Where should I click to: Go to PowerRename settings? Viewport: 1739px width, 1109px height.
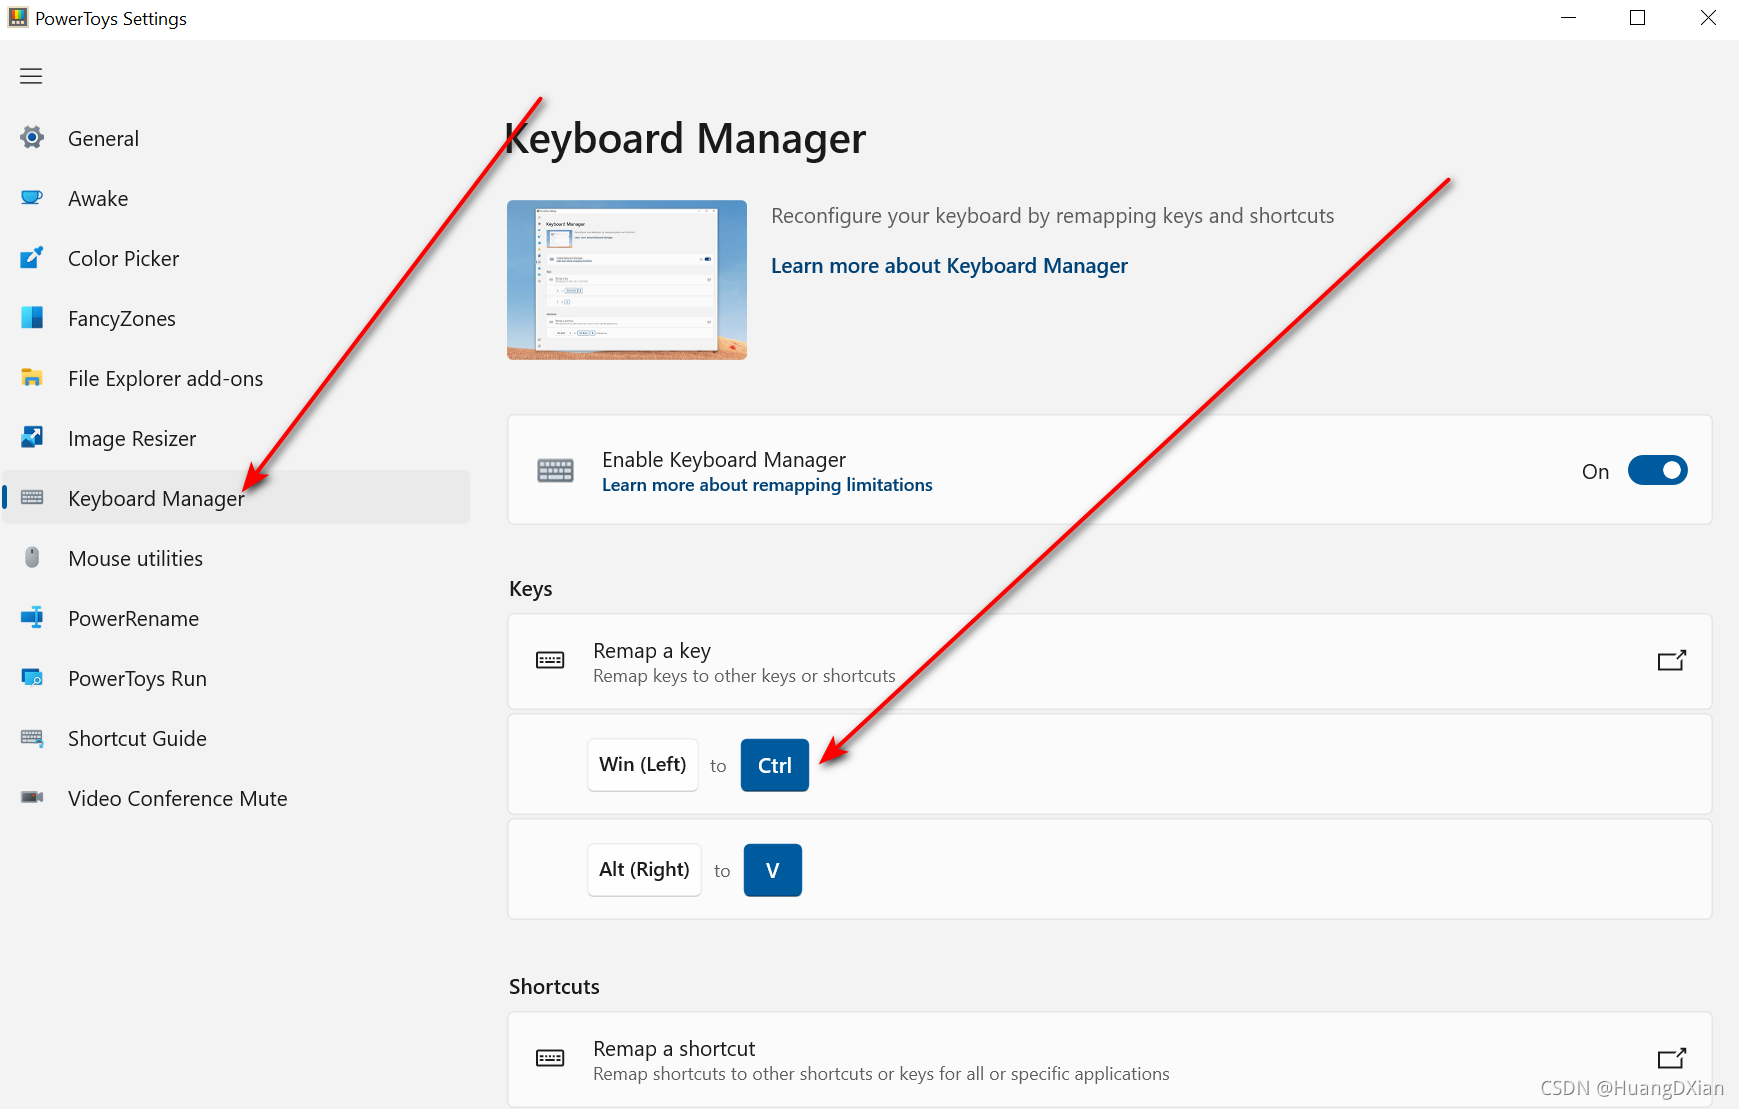tap(236, 618)
